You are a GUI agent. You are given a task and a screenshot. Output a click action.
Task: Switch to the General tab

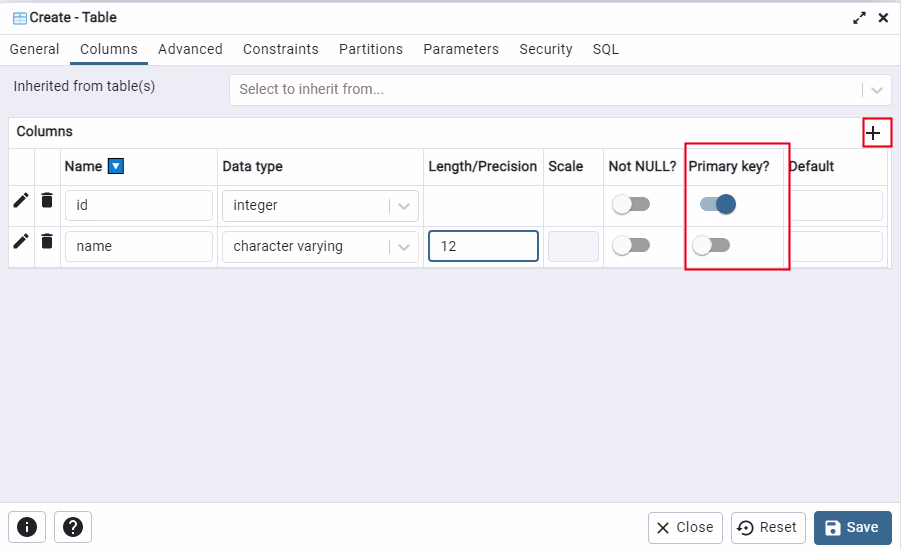click(34, 49)
